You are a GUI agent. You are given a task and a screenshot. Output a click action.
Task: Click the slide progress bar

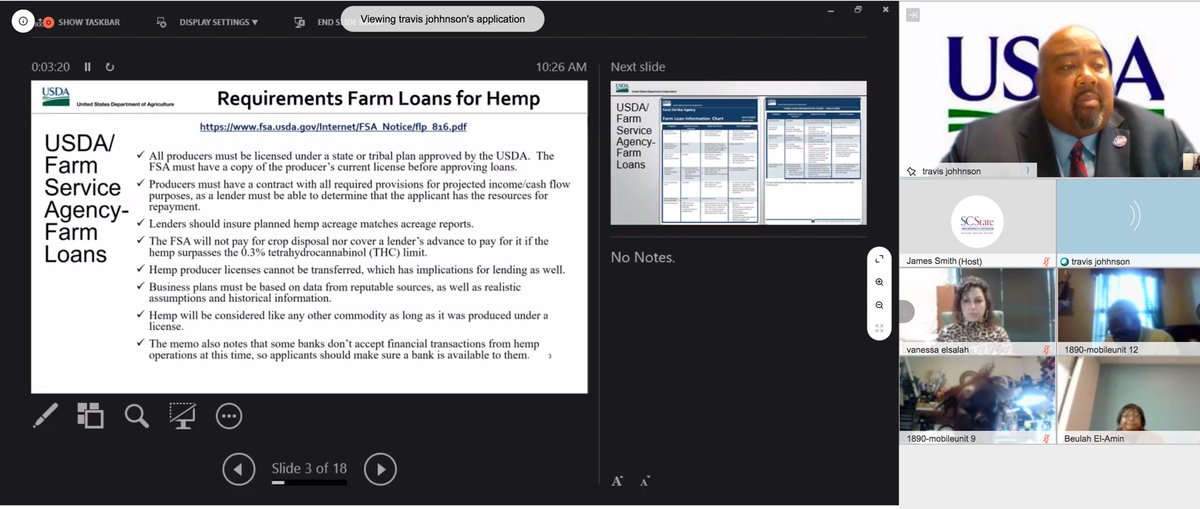tap(309, 483)
